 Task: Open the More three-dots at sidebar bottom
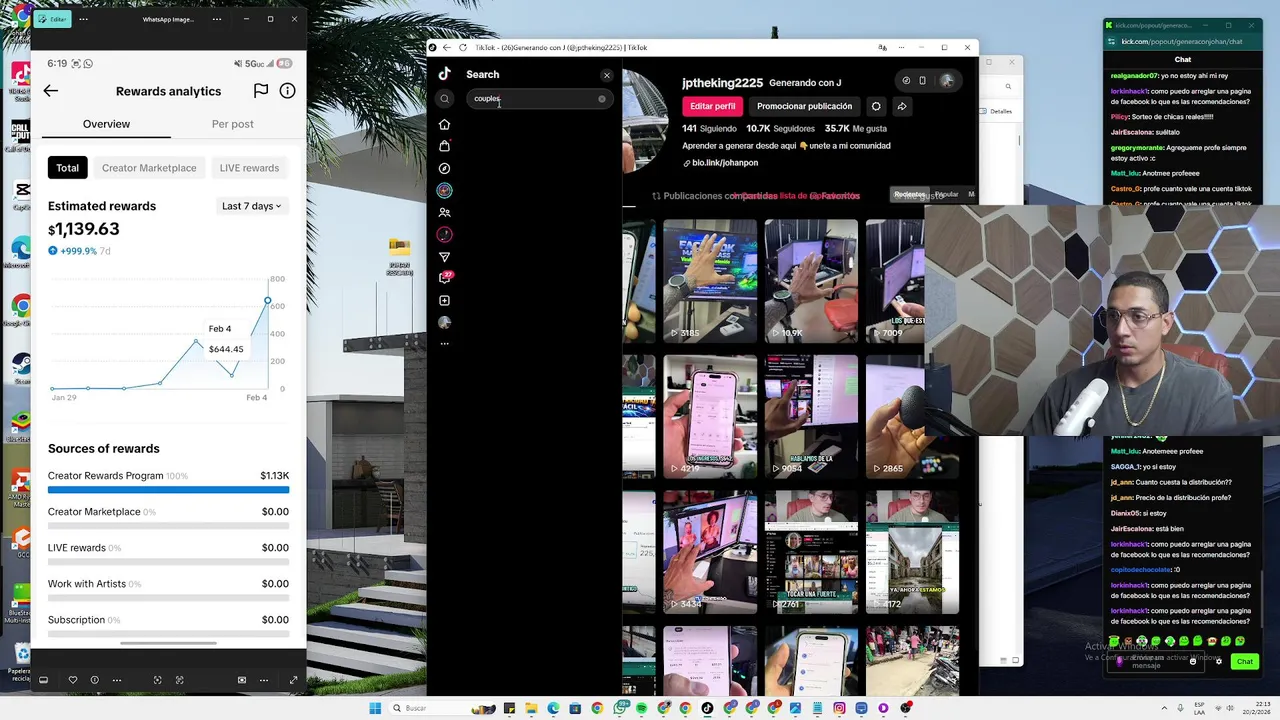click(444, 343)
